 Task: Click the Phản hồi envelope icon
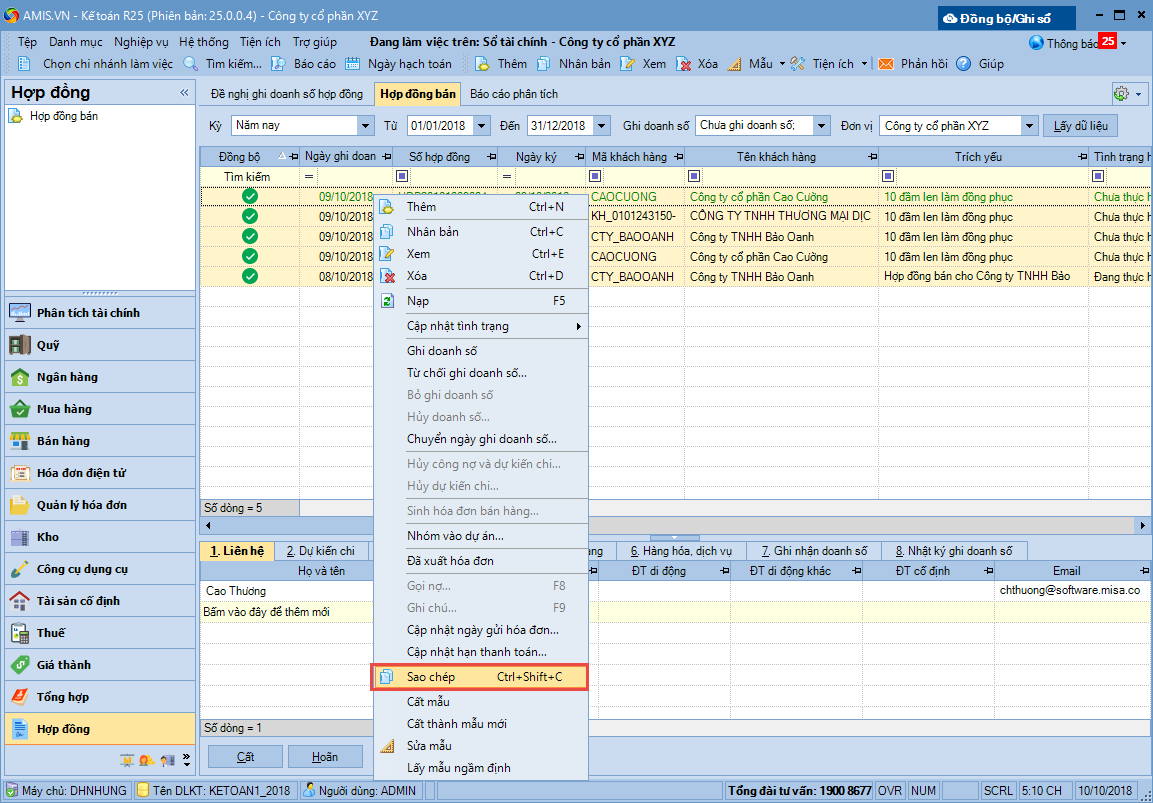click(x=886, y=63)
